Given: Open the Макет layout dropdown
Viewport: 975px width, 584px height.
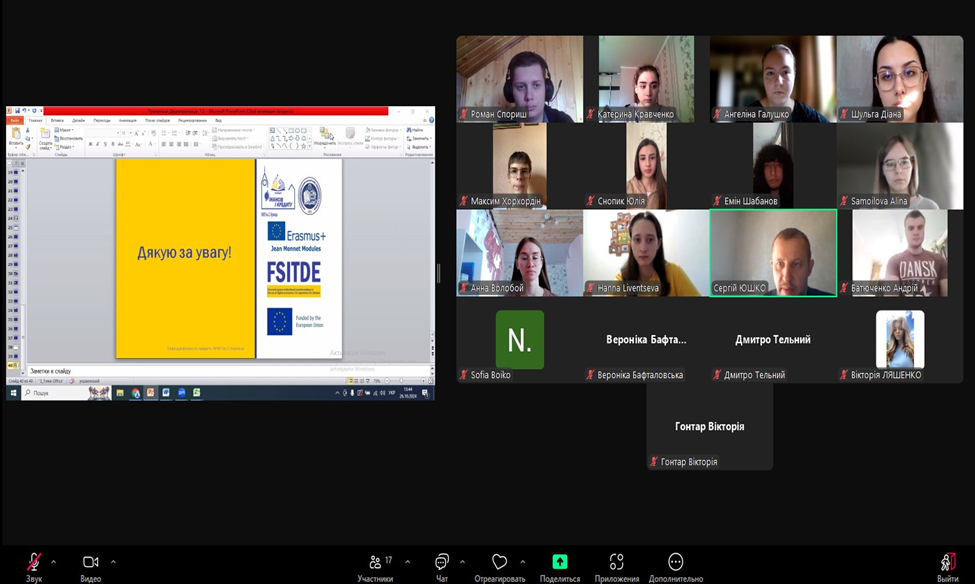Looking at the screenshot, I should pyautogui.click(x=65, y=130).
